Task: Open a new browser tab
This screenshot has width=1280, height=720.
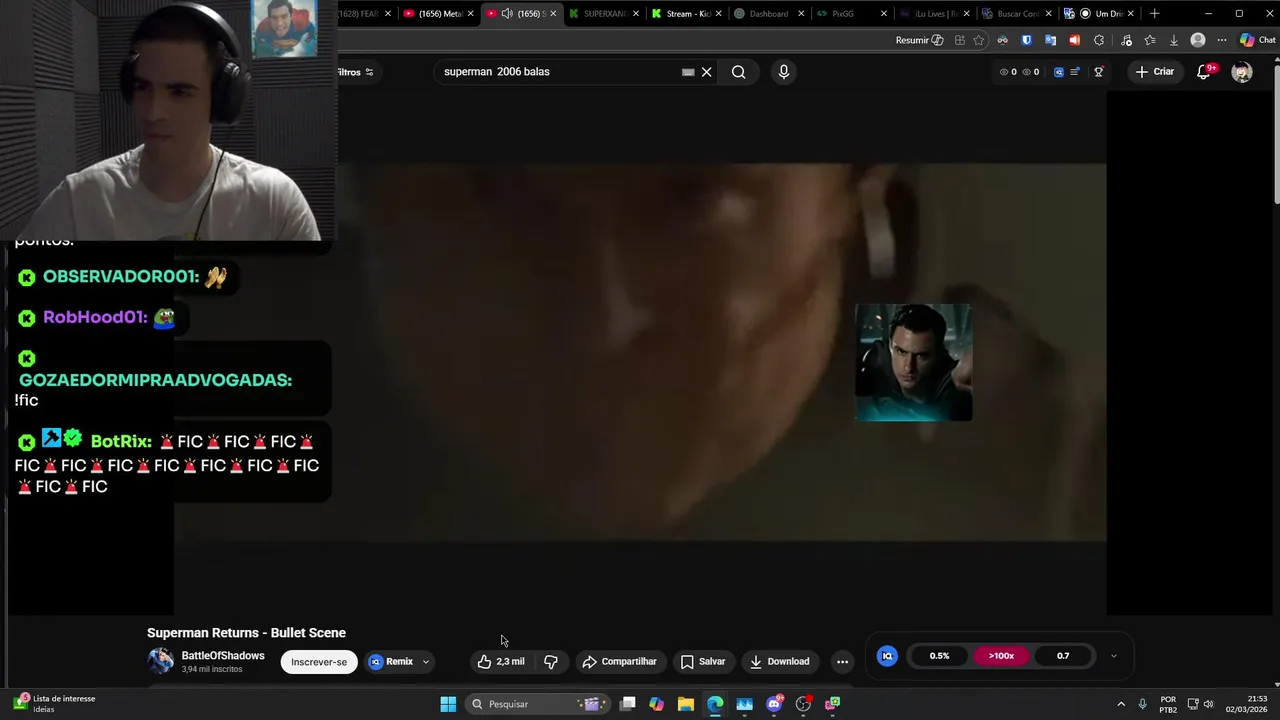Action: [x=1154, y=14]
